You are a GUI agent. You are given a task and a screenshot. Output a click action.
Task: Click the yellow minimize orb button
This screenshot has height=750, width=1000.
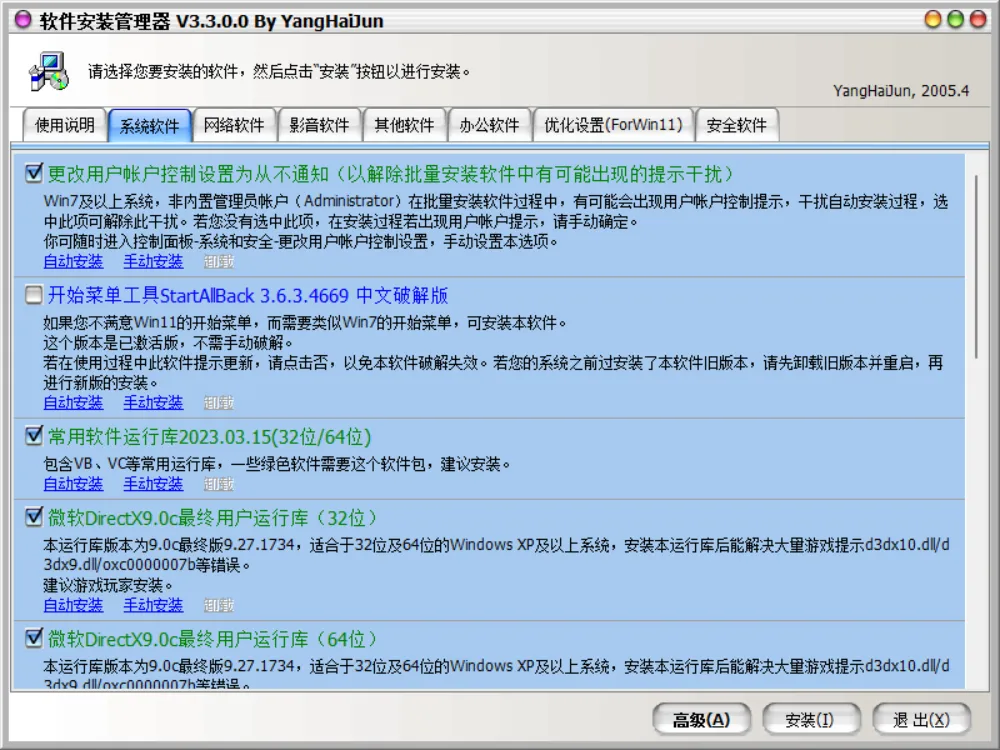(933, 19)
